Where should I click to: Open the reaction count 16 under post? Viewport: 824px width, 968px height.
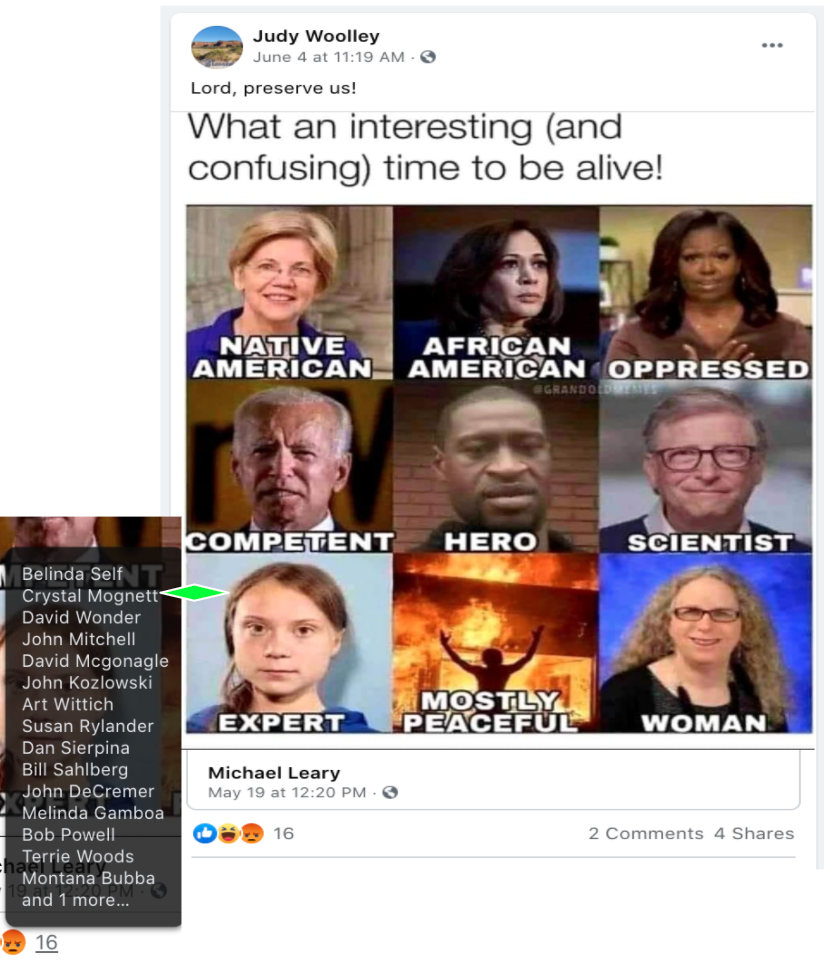(283, 833)
